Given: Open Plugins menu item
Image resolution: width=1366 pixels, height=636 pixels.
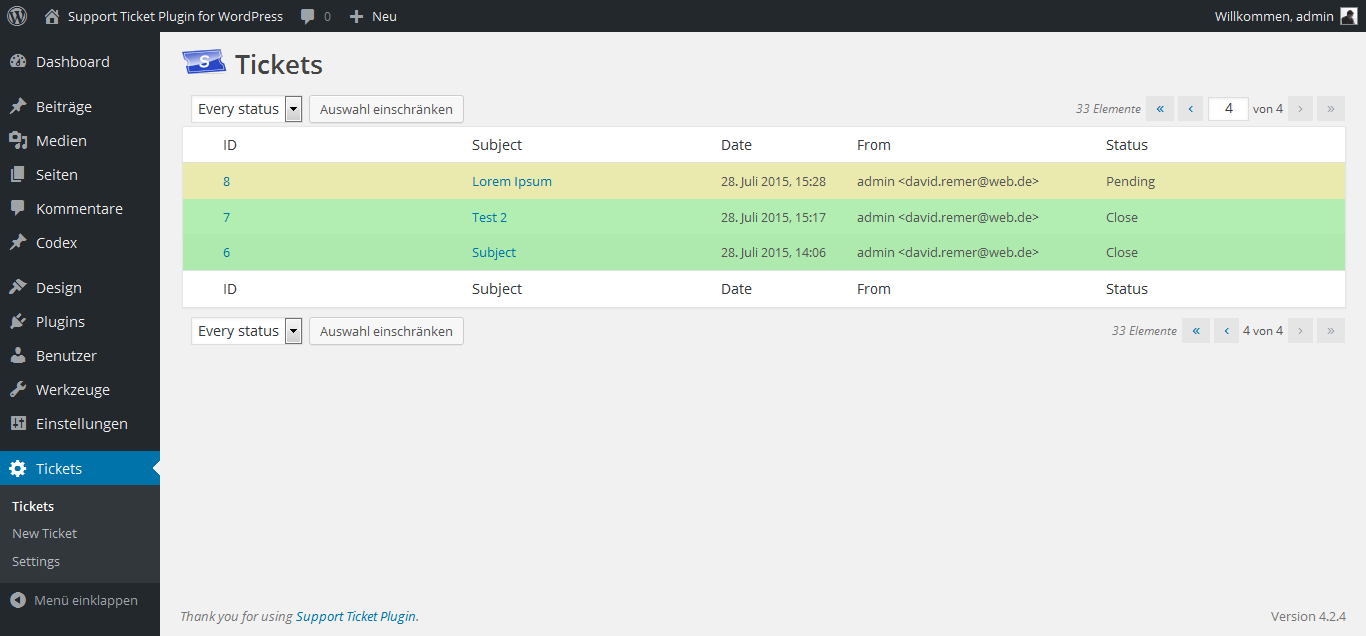Looking at the screenshot, I should (80, 322).
